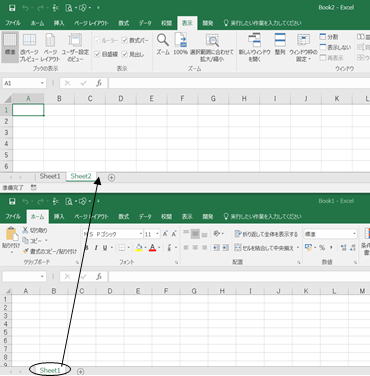This screenshot has width=370, height=376.
Task: Click the save icon in Book2 title bar
Action: 12,8
